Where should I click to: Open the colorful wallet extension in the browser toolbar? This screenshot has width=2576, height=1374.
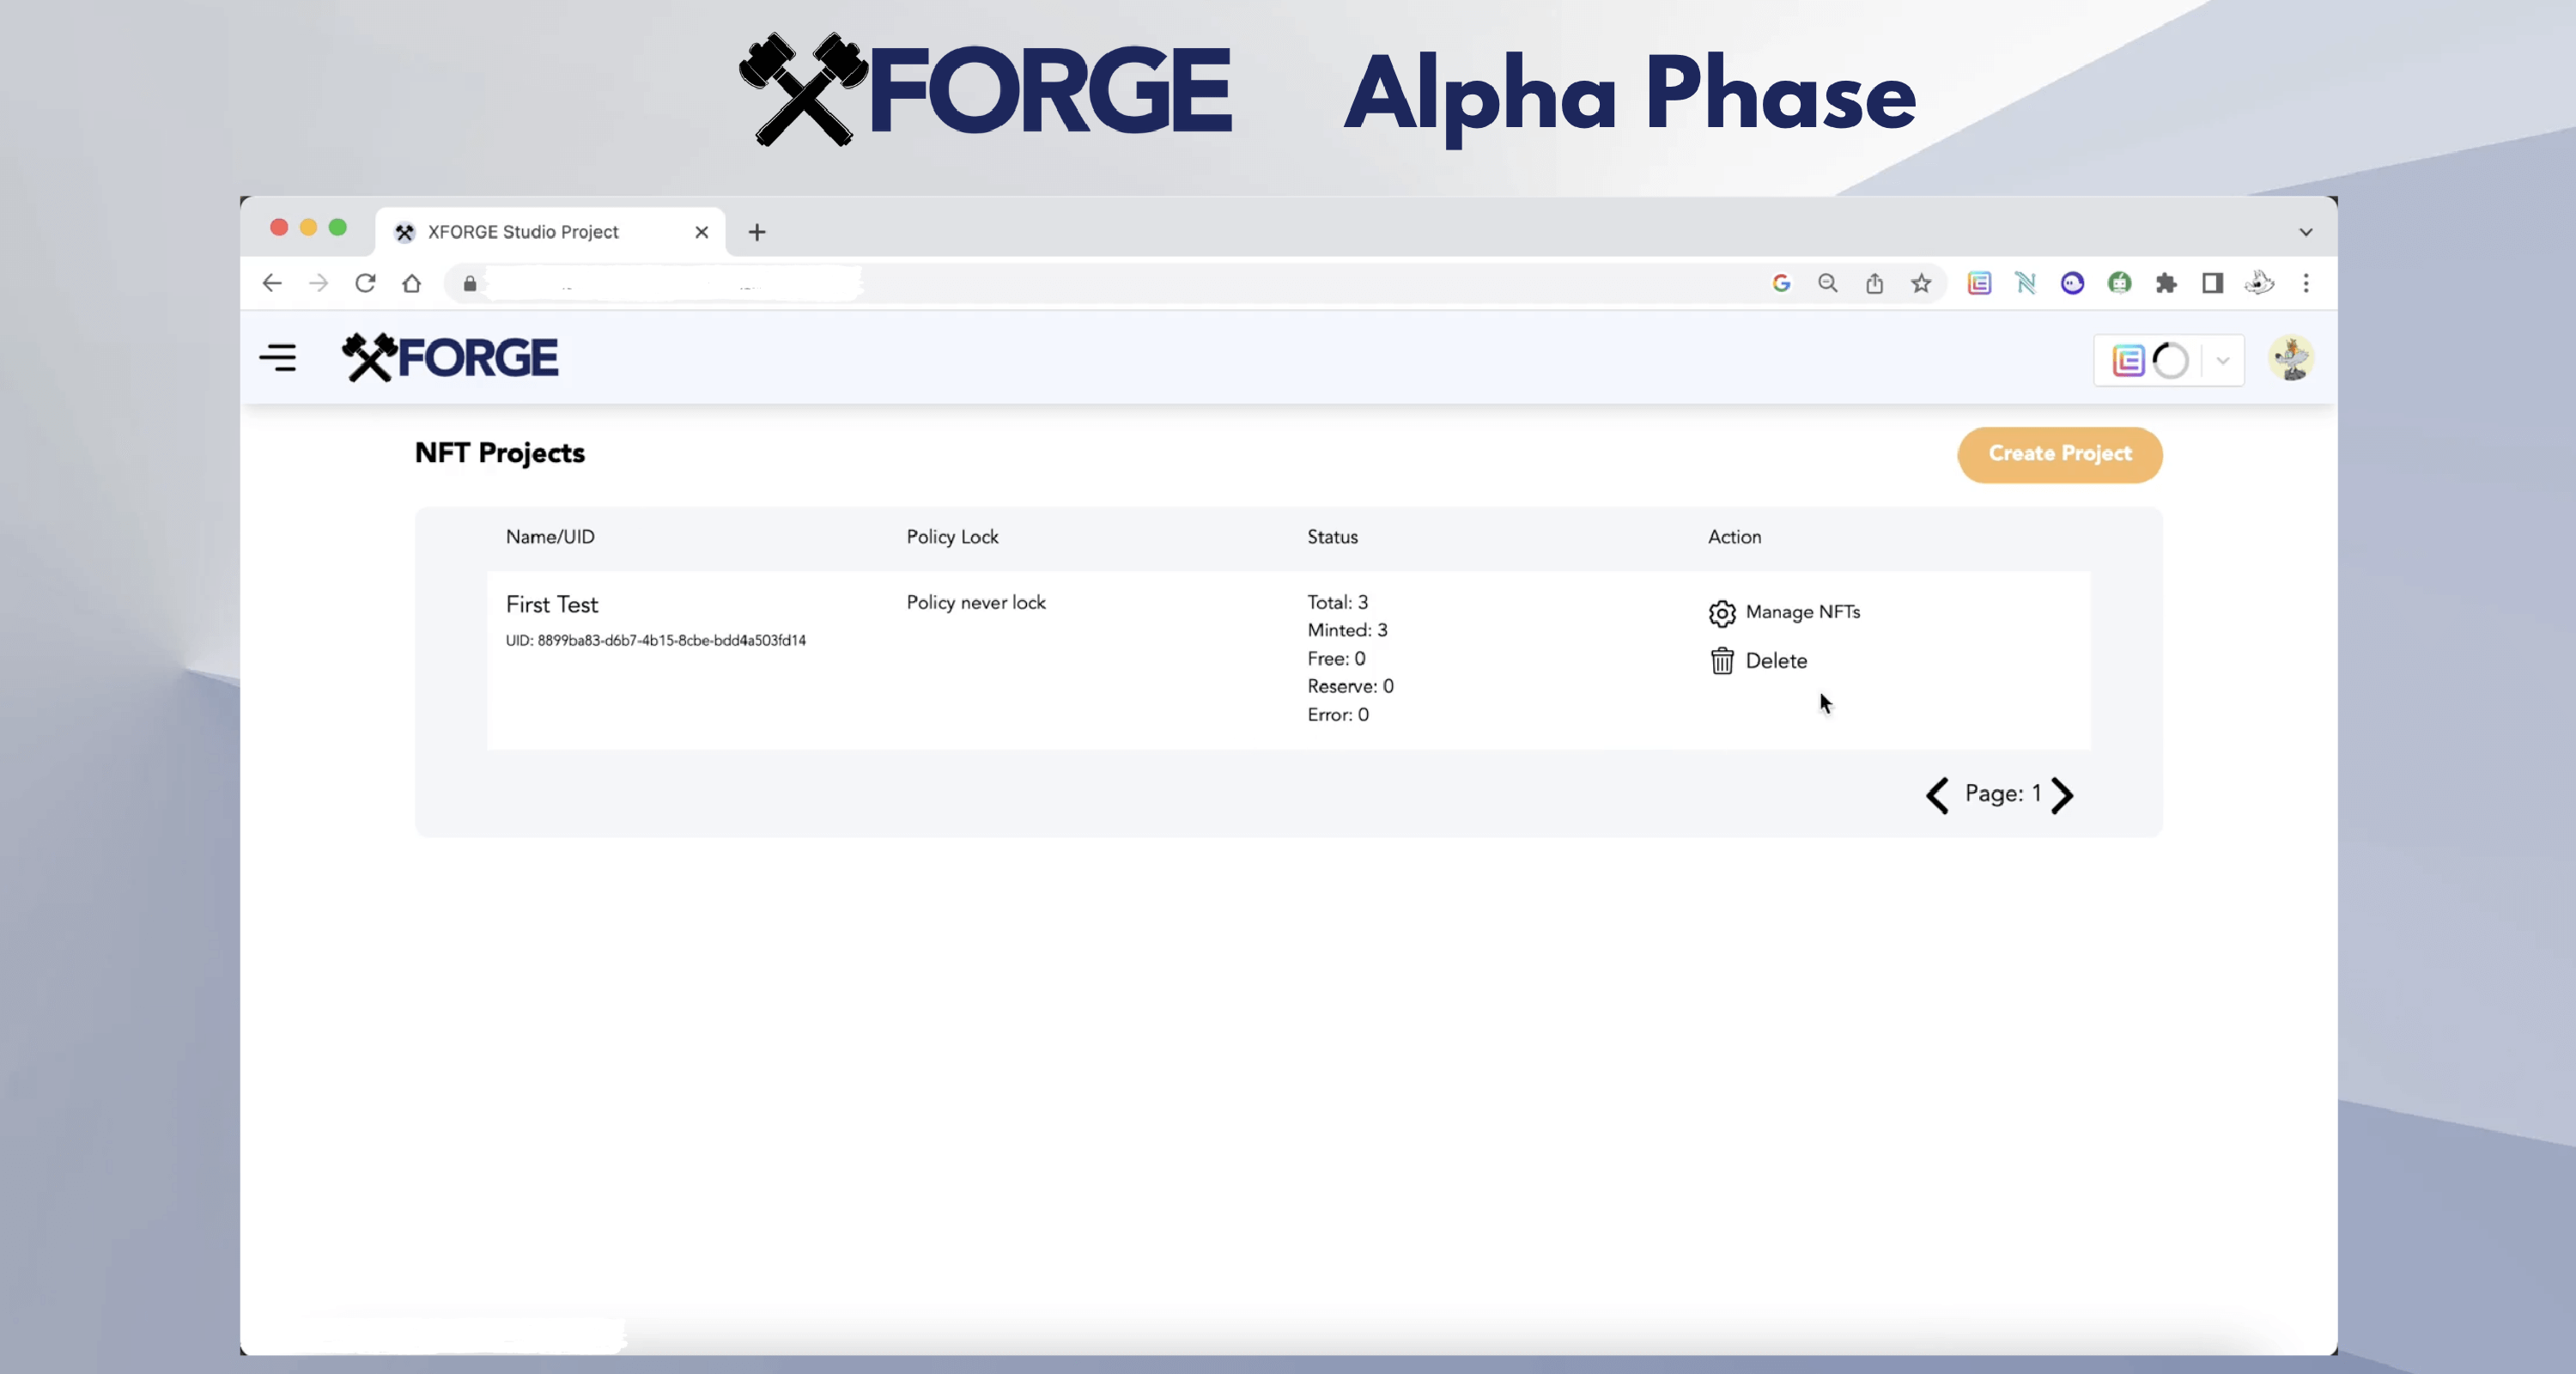pyautogui.click(x=1979, y=284)
